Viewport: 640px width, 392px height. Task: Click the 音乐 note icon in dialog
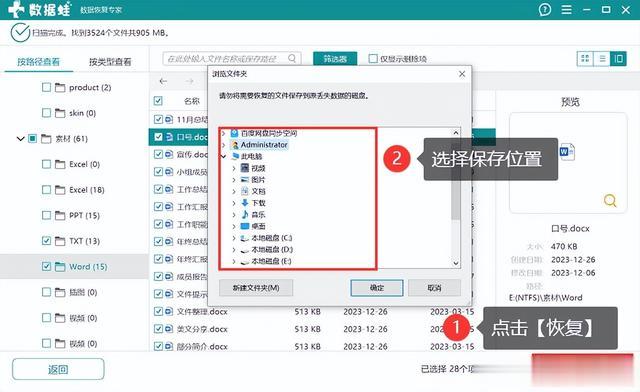pos(245,214)
